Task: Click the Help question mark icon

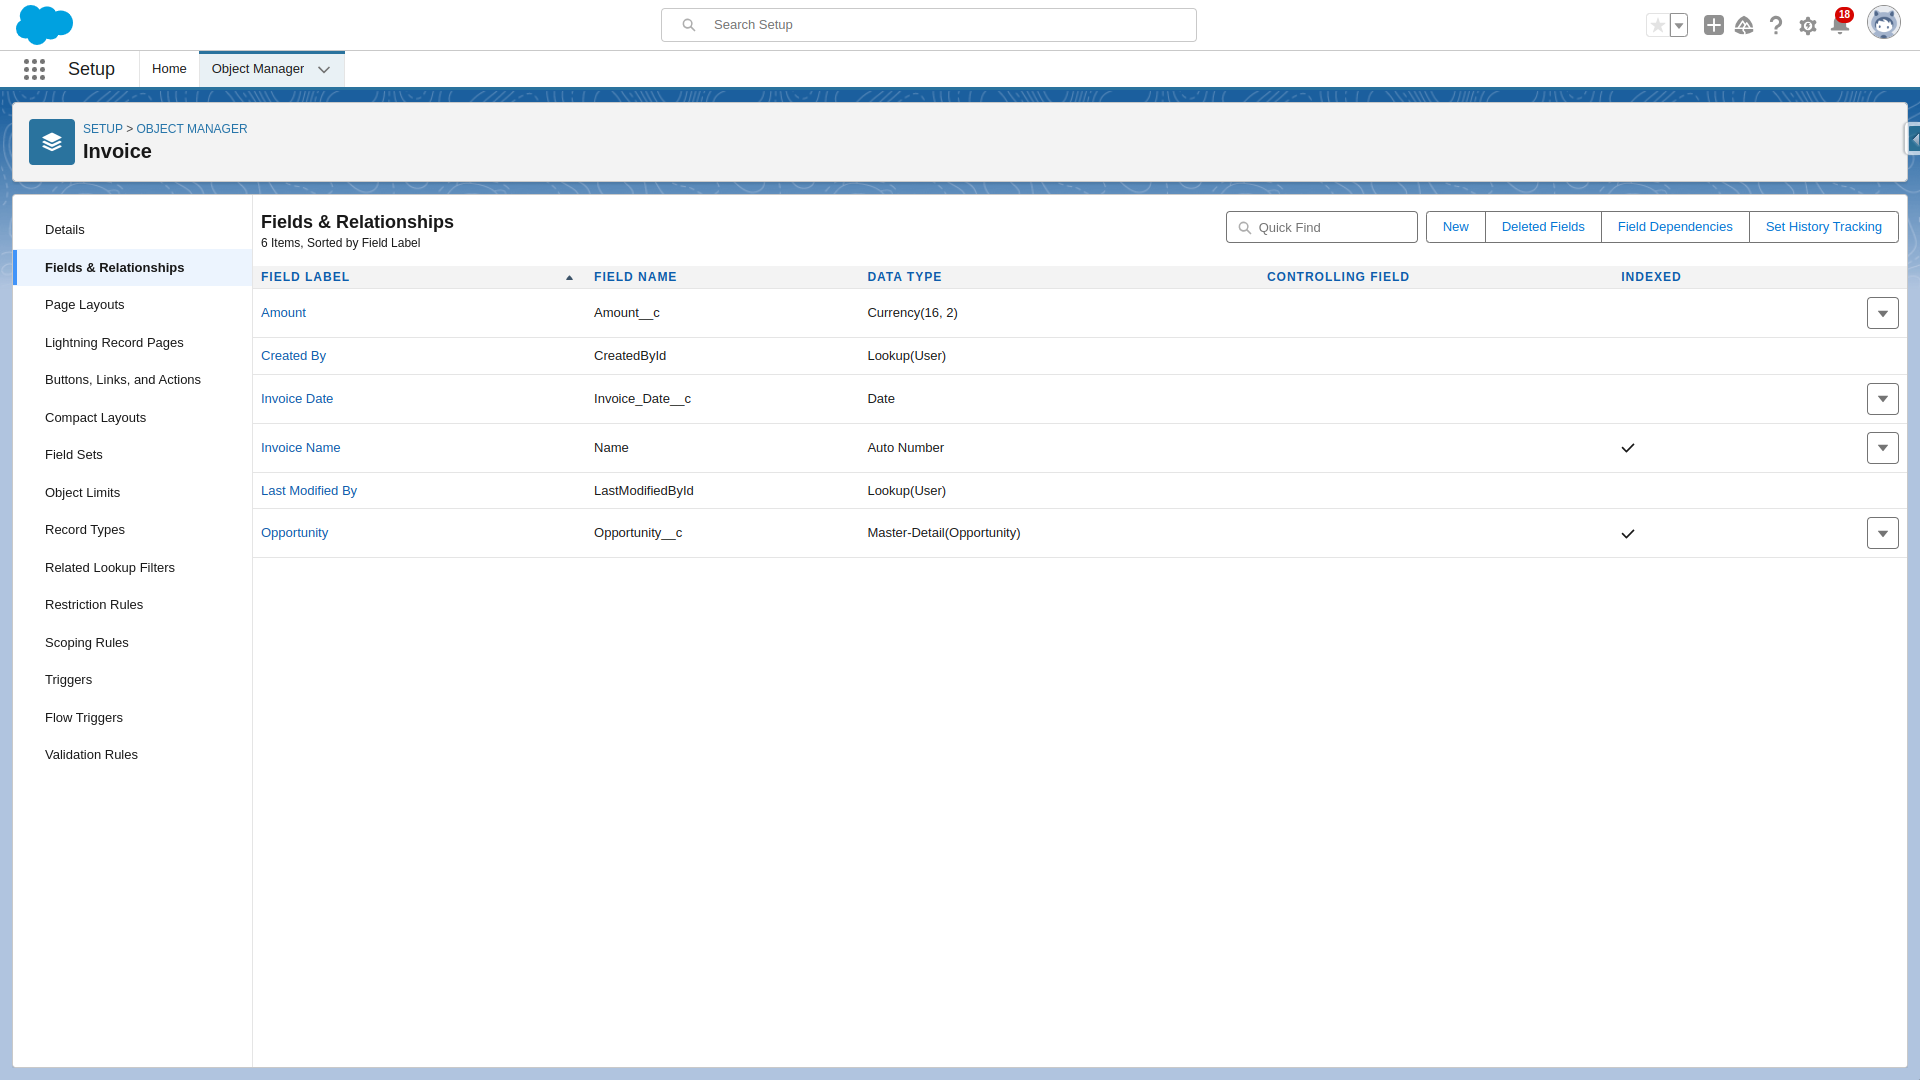Action: point(1776,25)
